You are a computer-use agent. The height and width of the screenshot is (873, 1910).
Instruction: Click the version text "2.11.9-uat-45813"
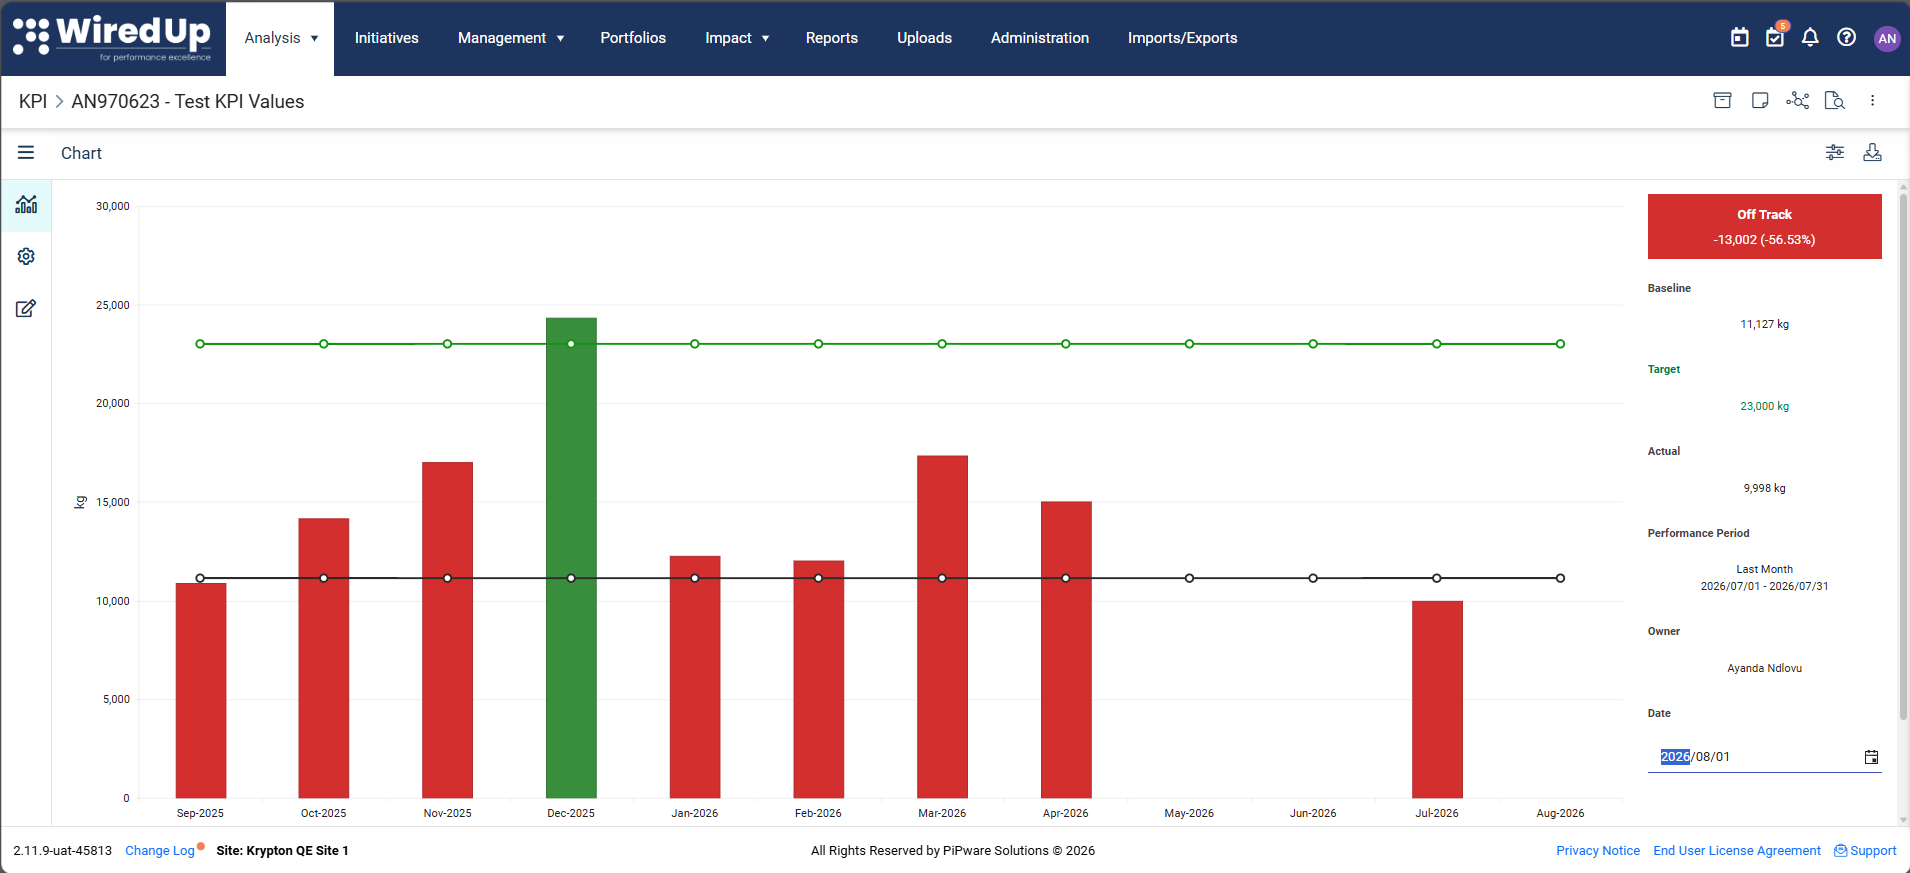pyautogui.click(x=63, y=851)
